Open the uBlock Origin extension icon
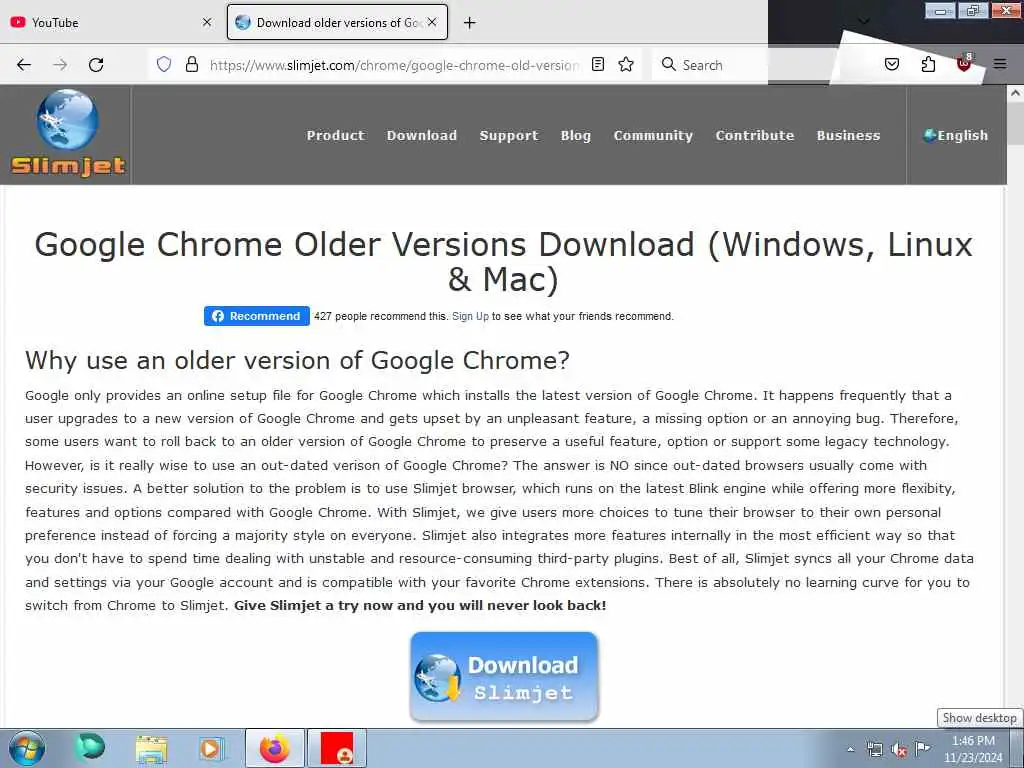1024x768 pixels. click(964, 63)
